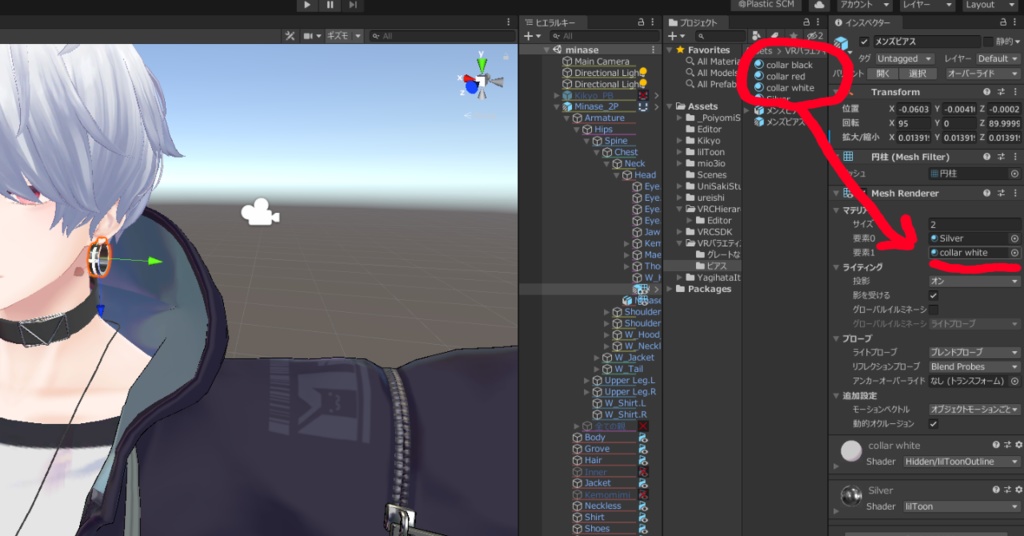Open Transform component help icon
1024x536 pixels.
coord(987,92)
